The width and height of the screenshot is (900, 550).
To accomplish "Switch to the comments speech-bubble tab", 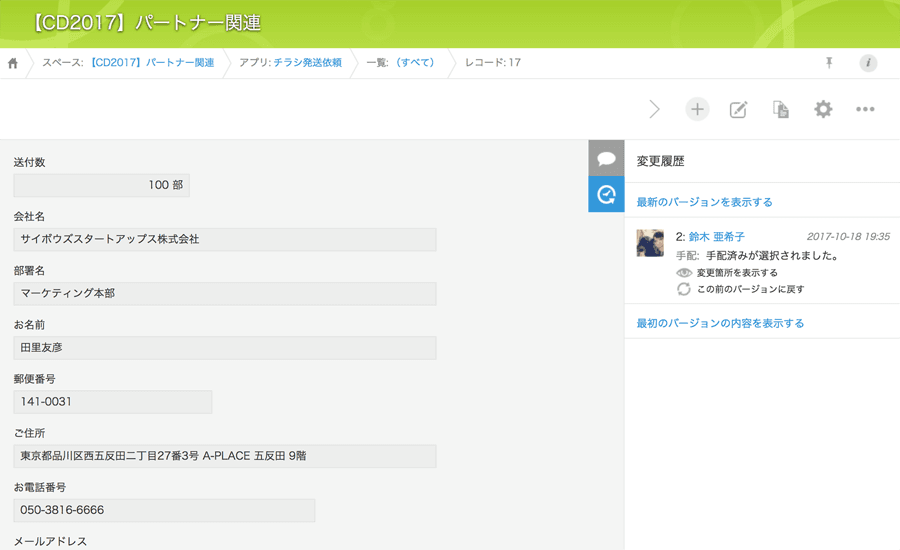I will pos(606,158).
